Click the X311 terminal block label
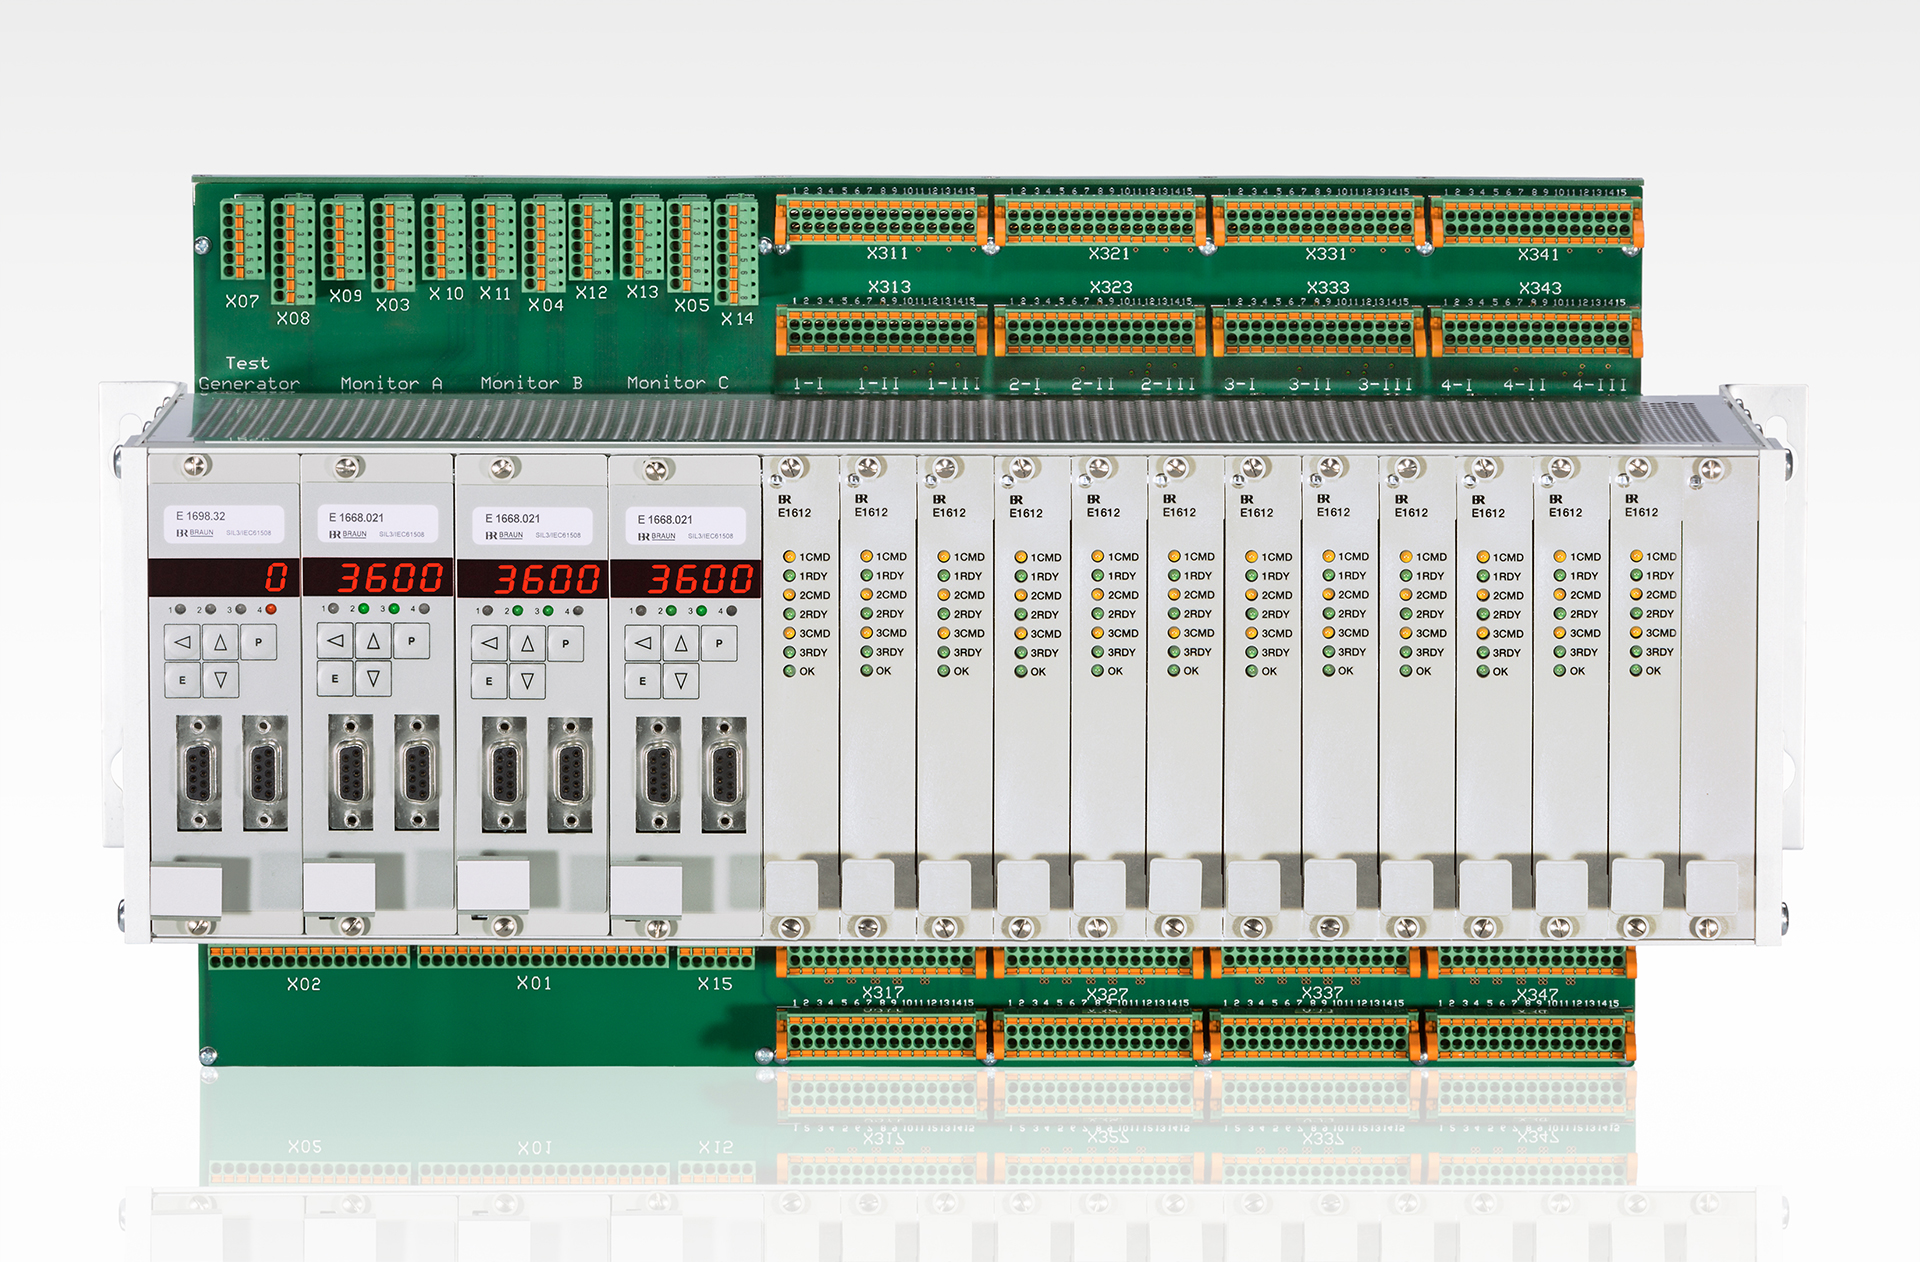 [888, 254]
